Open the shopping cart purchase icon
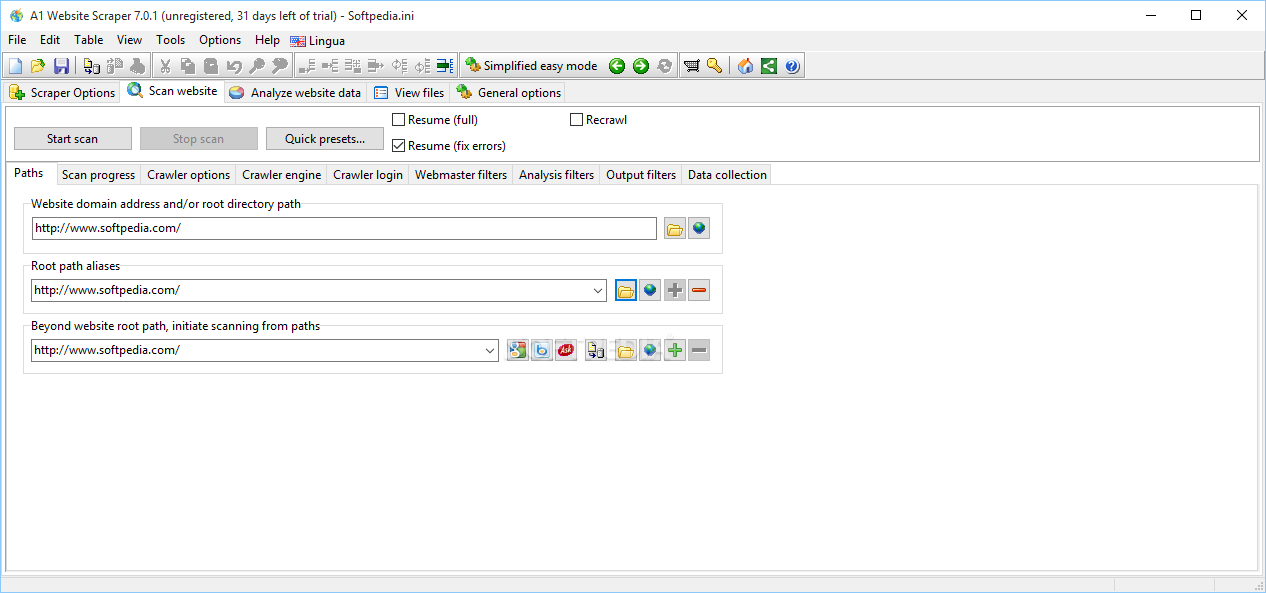 click(x=691, y=66)
